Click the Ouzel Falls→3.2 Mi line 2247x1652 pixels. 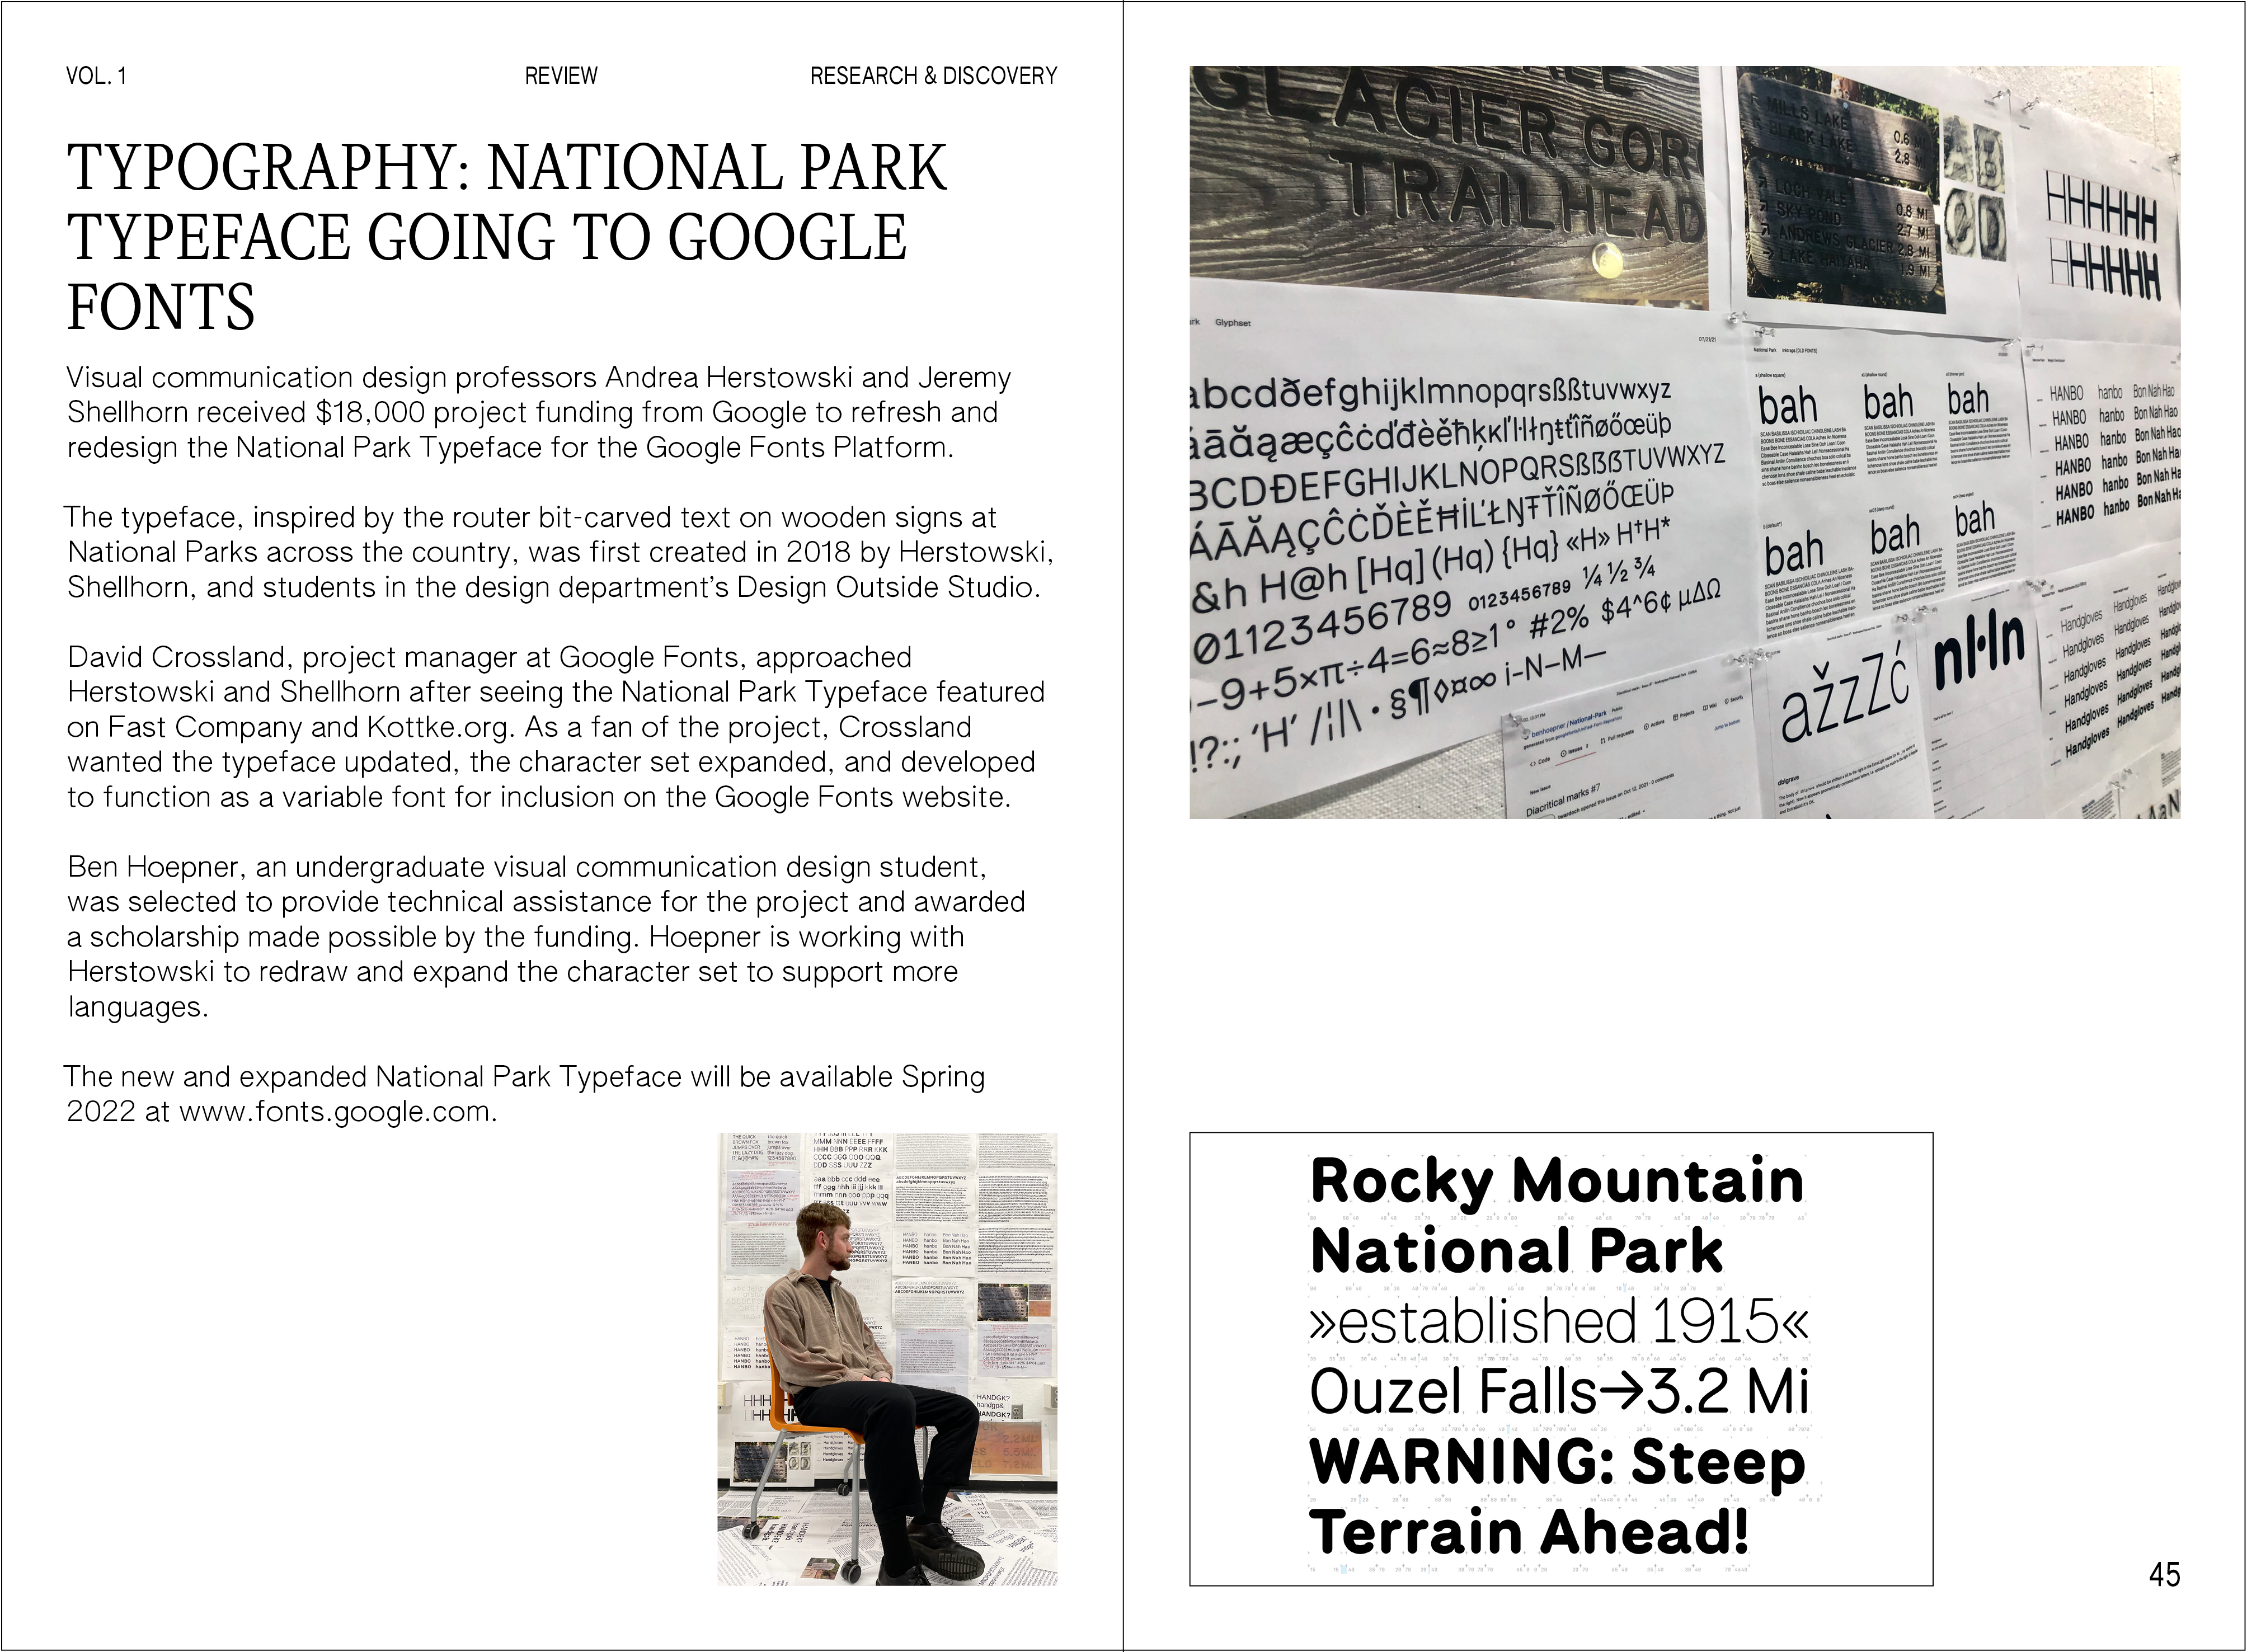tap(1558, 1391)
